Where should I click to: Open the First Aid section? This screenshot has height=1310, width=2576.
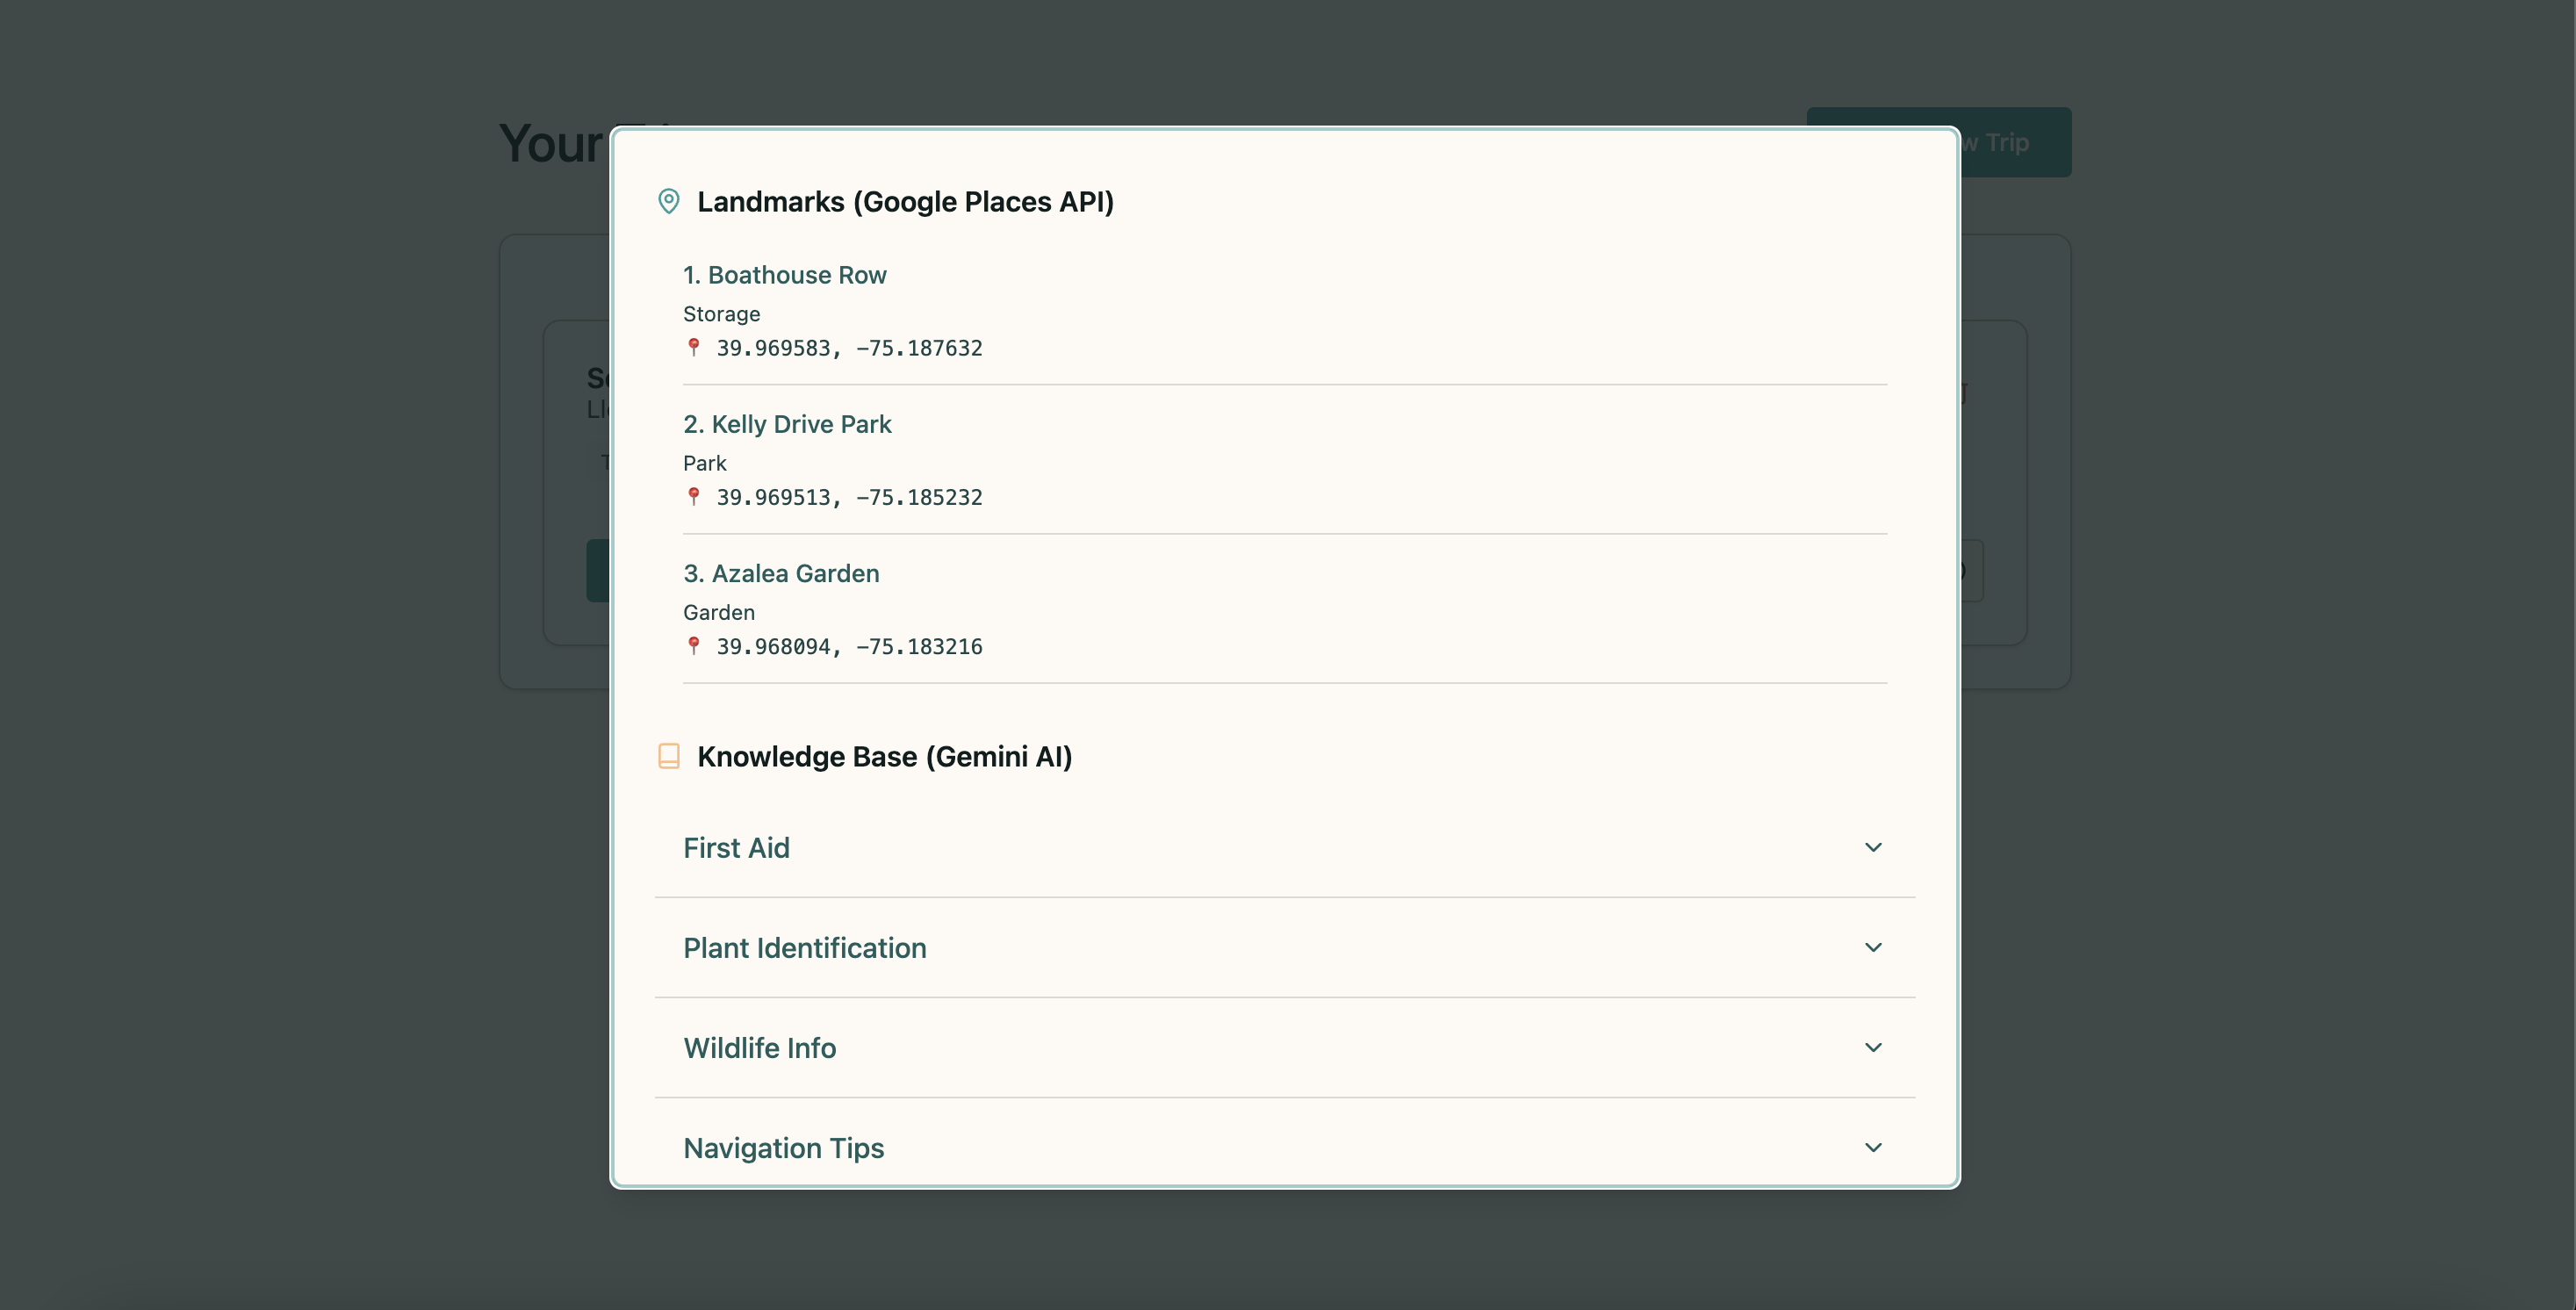pos(736,848)
